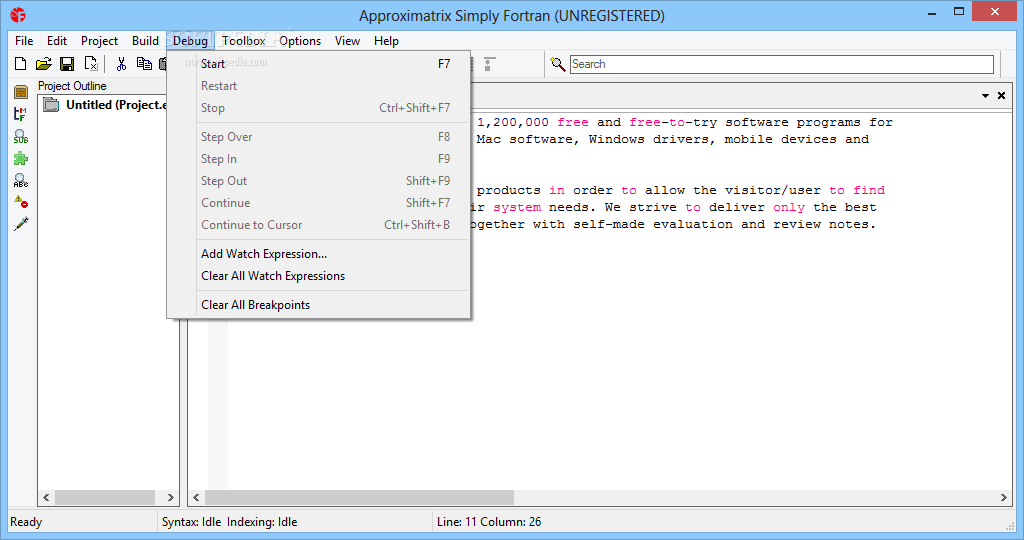Click the word 'system' in the editor
The width and height of the screenshot is (1024, 540).
(517, 207)
